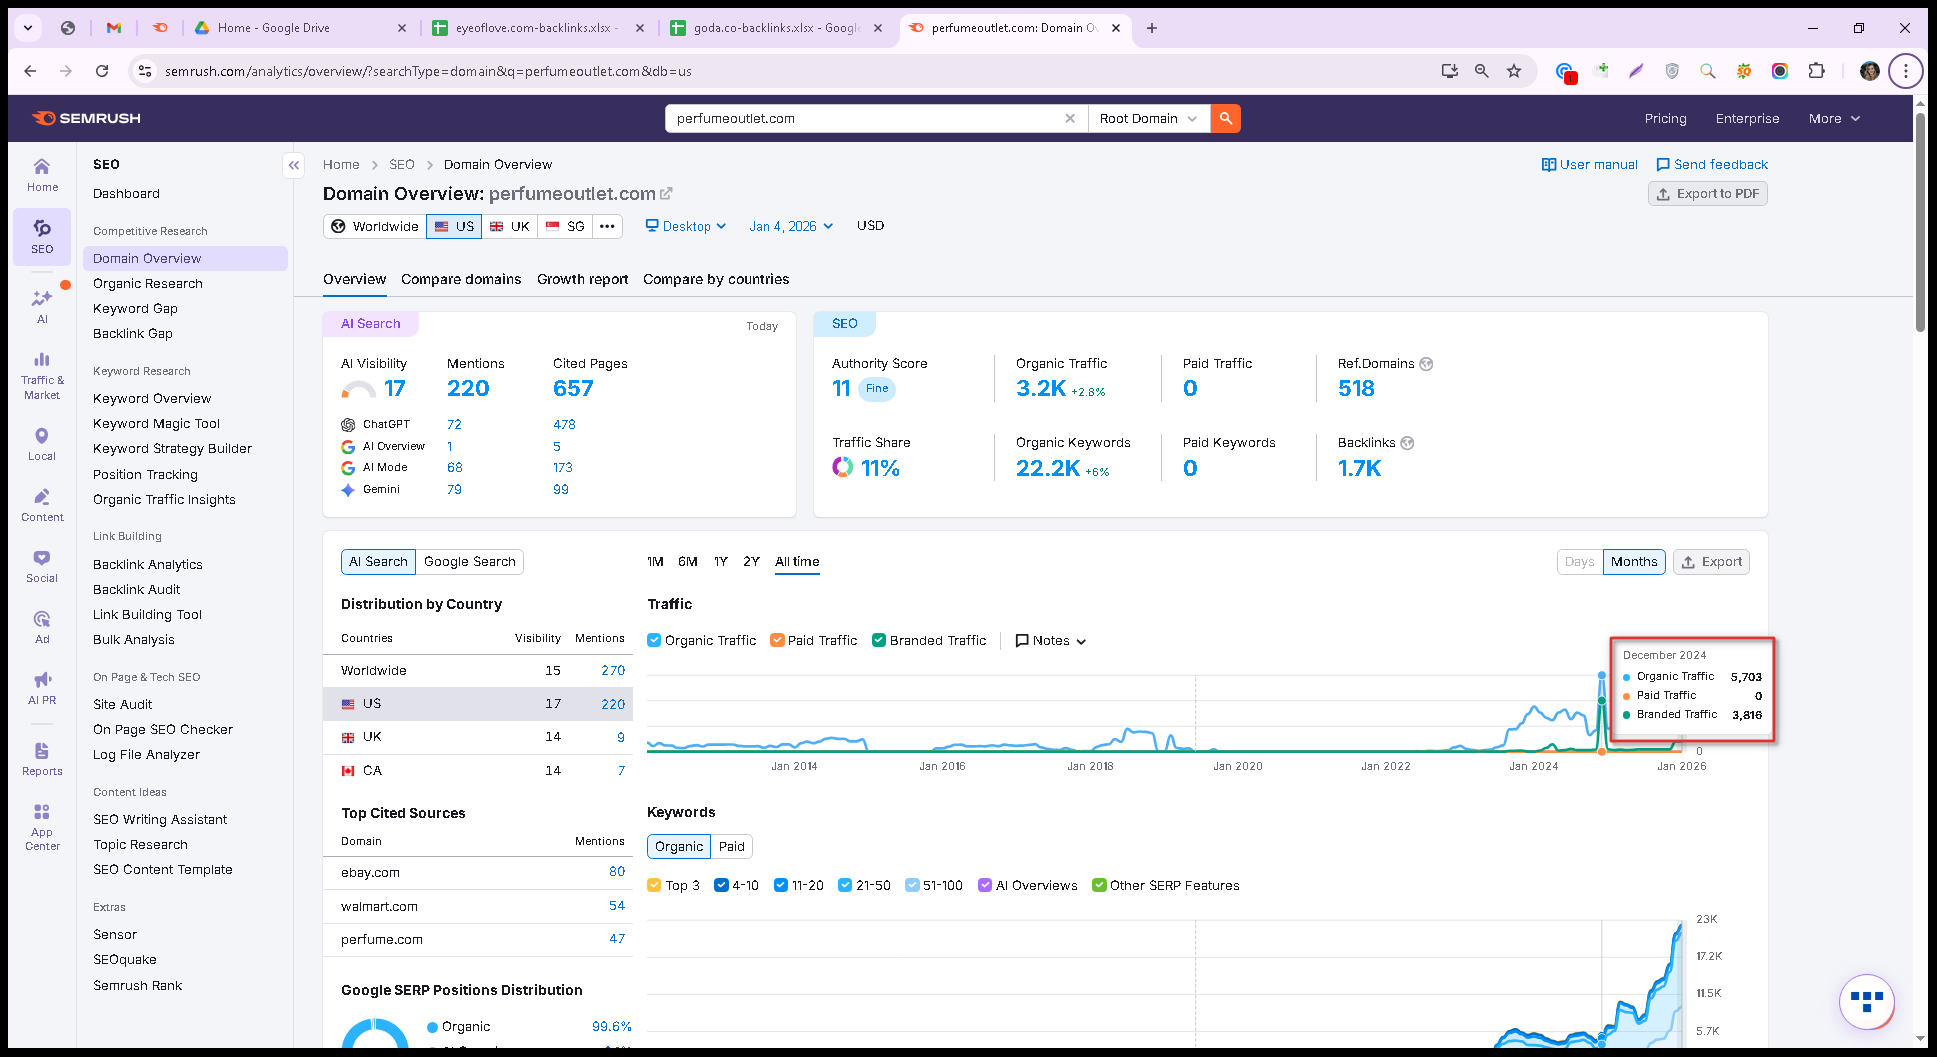The width and height of the screenshot is (1937, 1057).
Task: Select the 1Y time range
Action: tap(721, 562)
